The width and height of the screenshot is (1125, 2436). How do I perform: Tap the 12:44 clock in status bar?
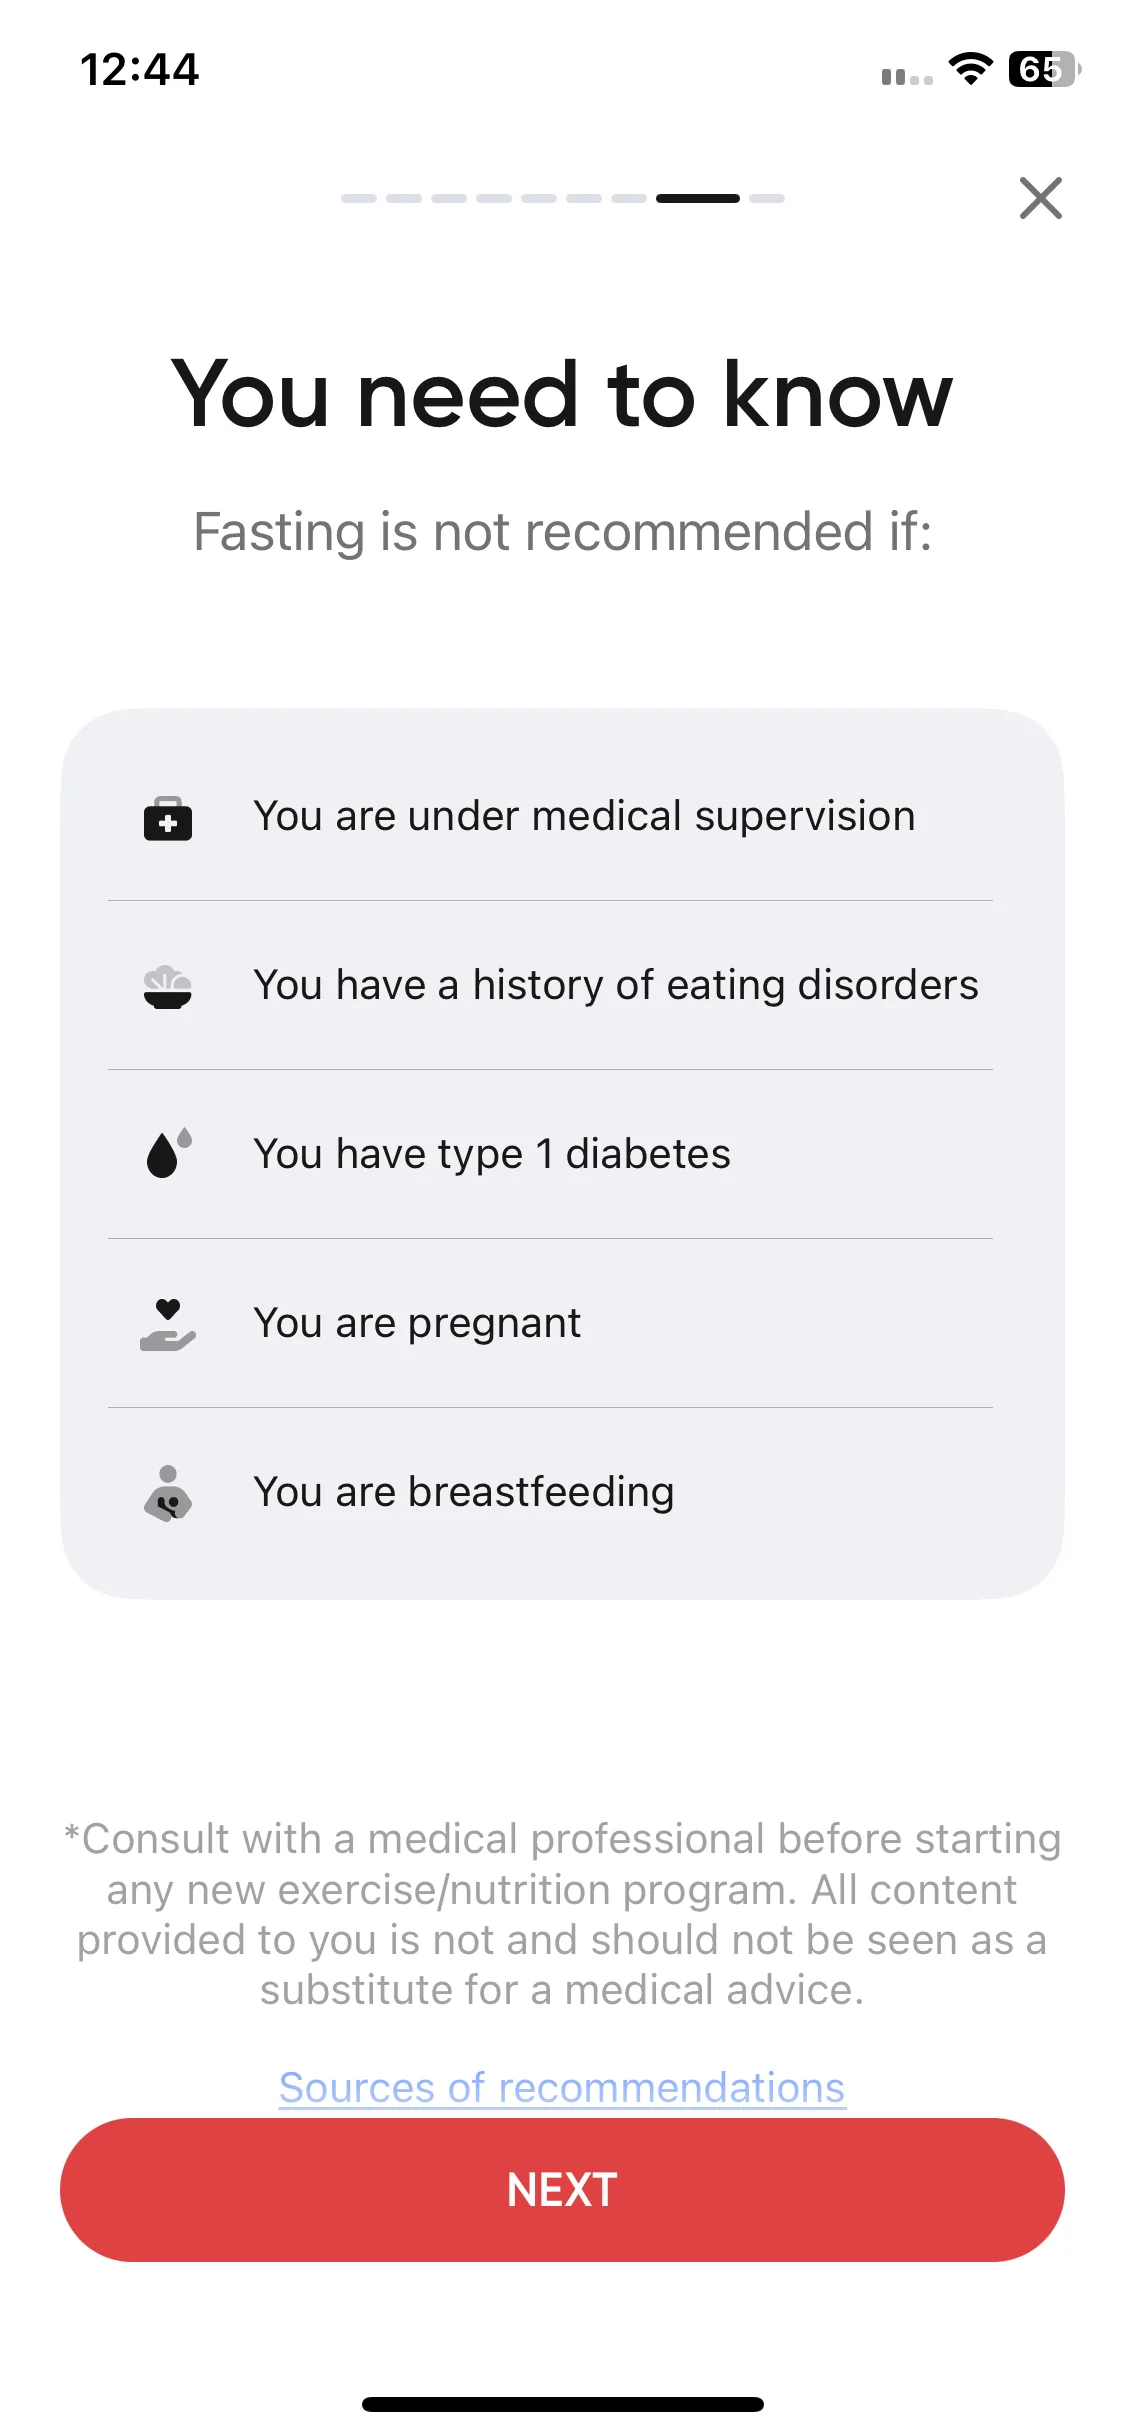pyautogui.click(x=140, y=70)
